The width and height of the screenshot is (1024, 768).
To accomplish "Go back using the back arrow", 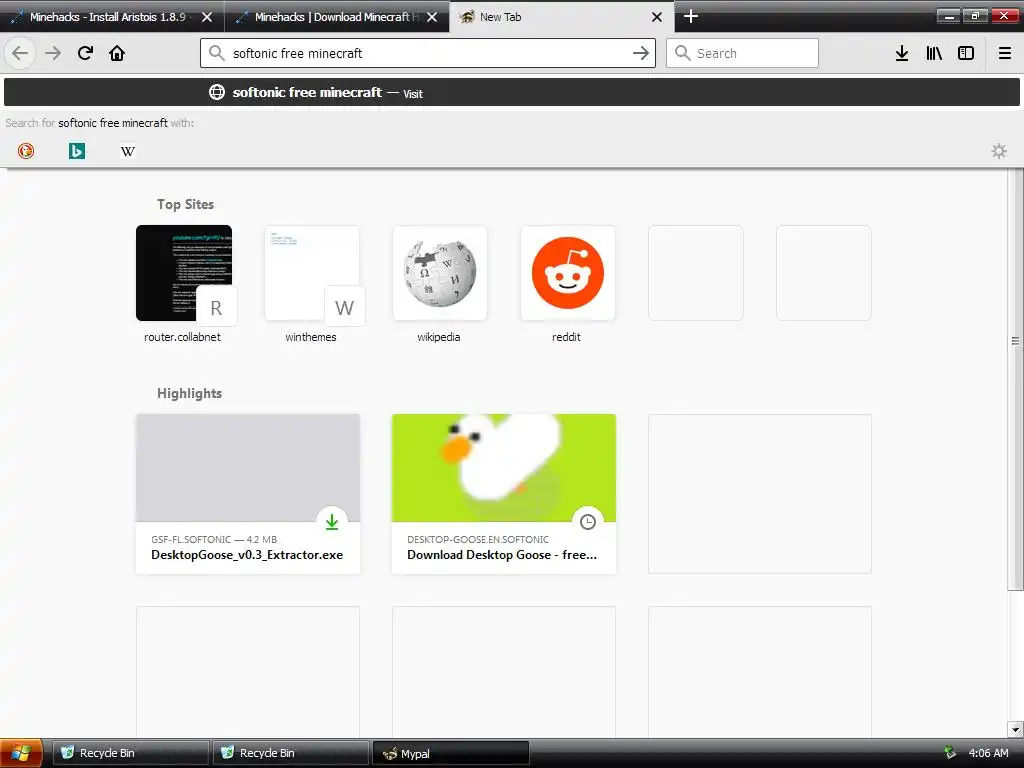I will [20, 53].
